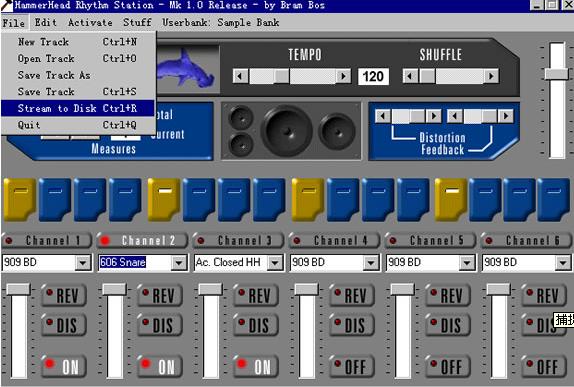Select Channel 5

[x=430, y=241]
